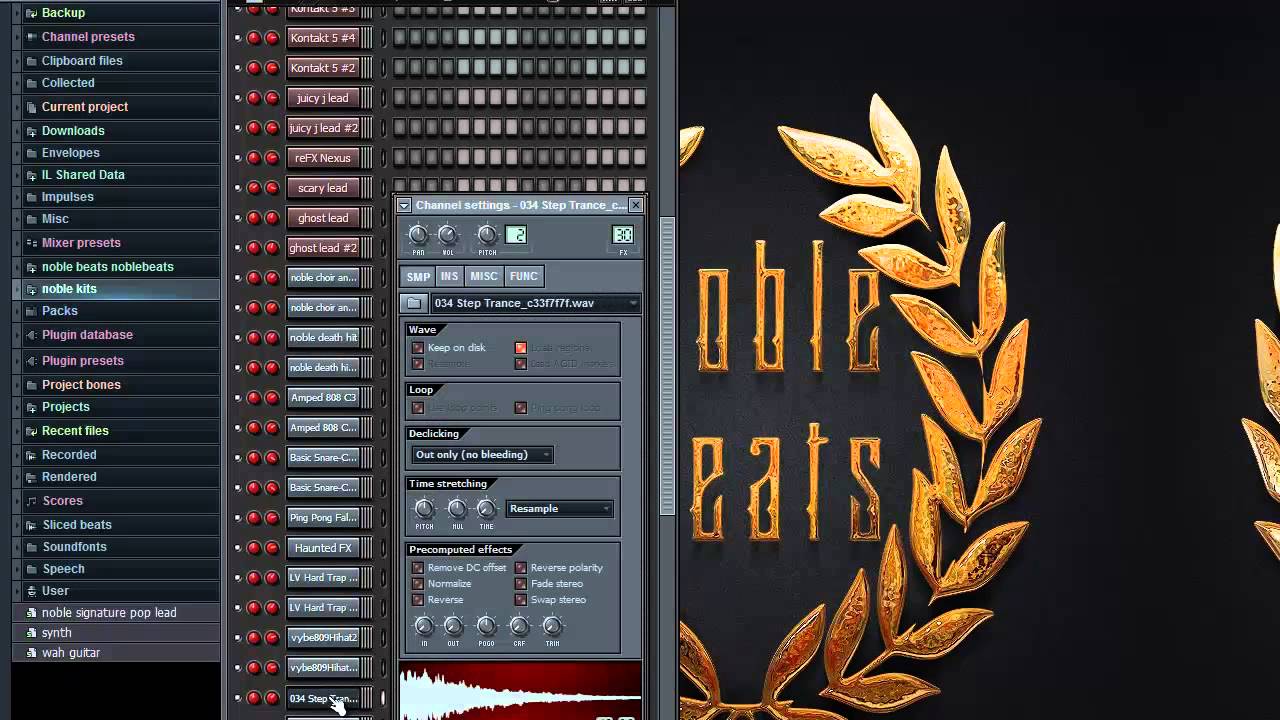This screenshot has height=720, width=1280.
Task: Click the Sliced beats icon in the browser
Action: pos(31,524)
